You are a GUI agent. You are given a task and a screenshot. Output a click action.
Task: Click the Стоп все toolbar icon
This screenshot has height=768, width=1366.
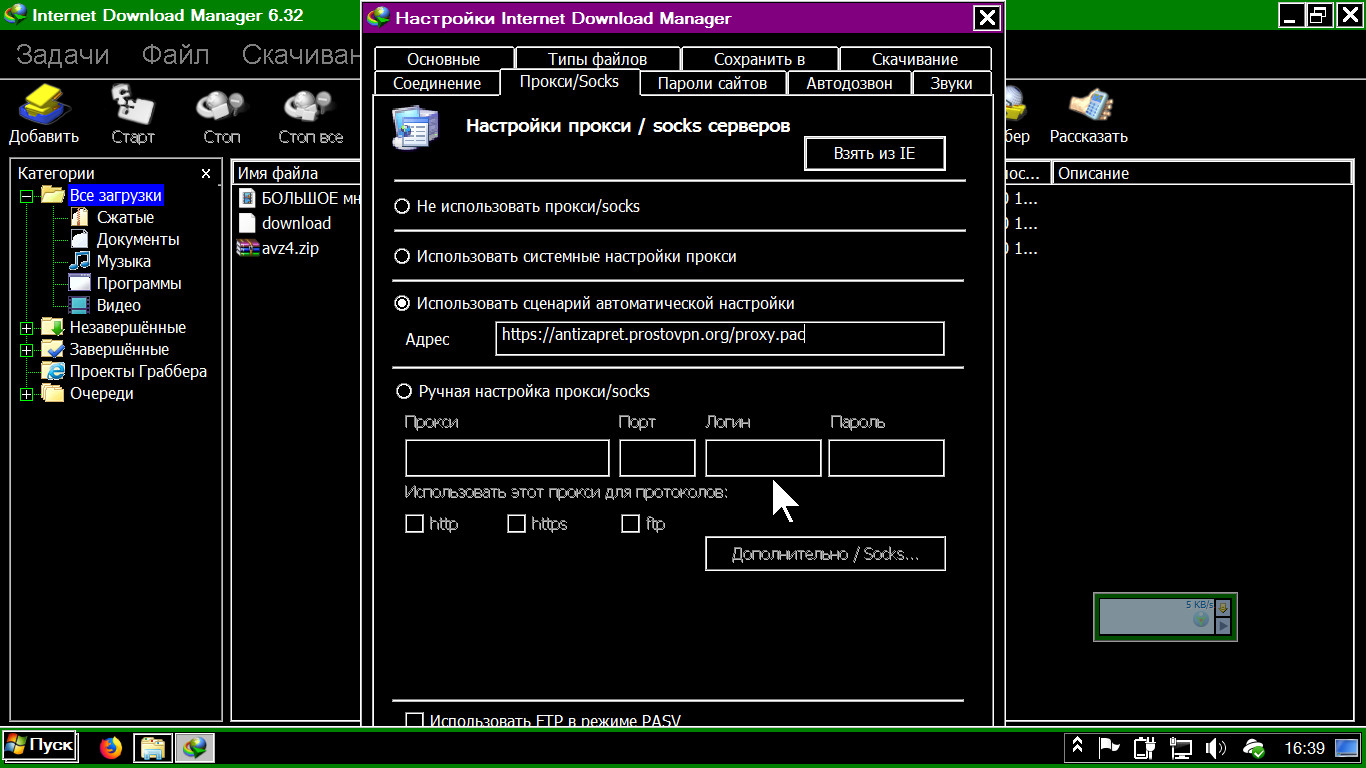310,115
